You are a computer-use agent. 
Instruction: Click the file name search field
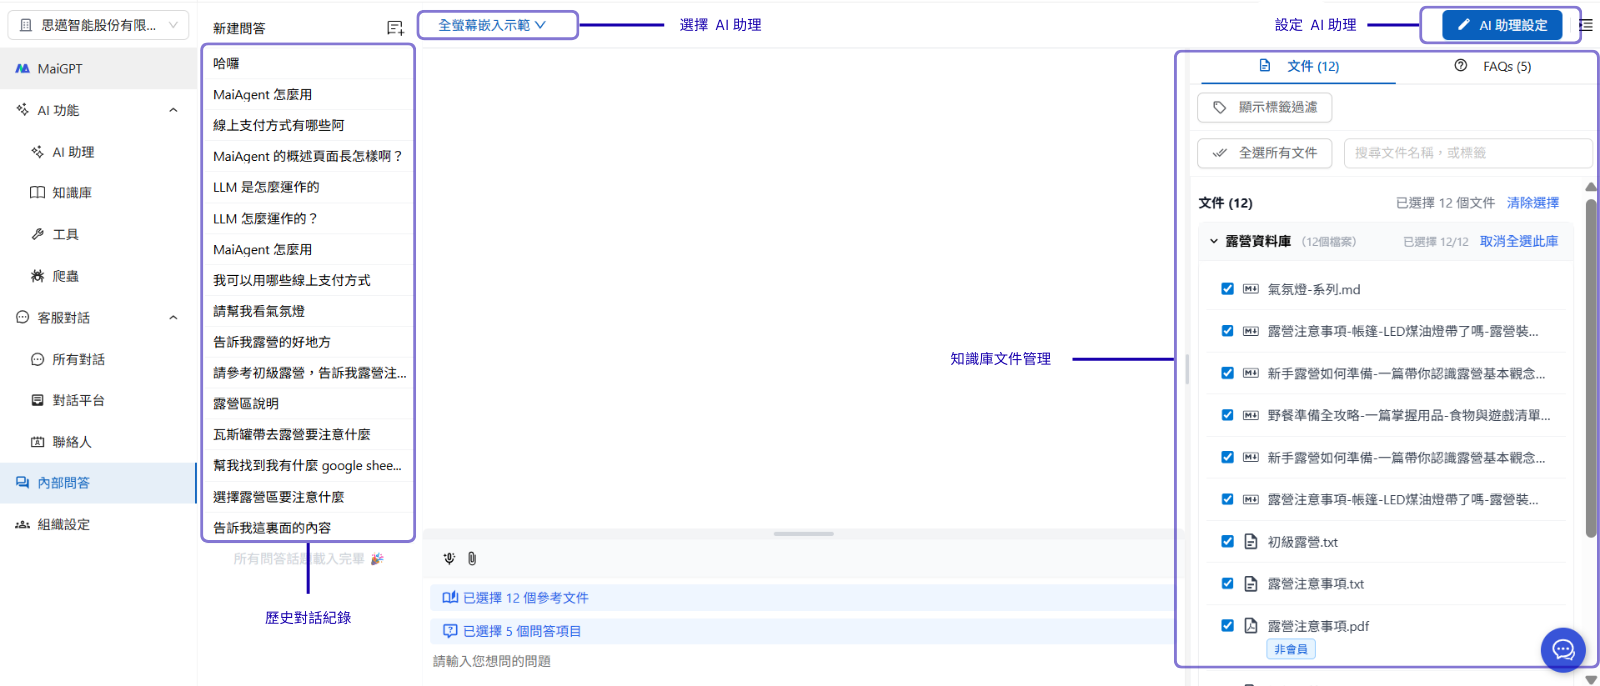(1467, 153)
